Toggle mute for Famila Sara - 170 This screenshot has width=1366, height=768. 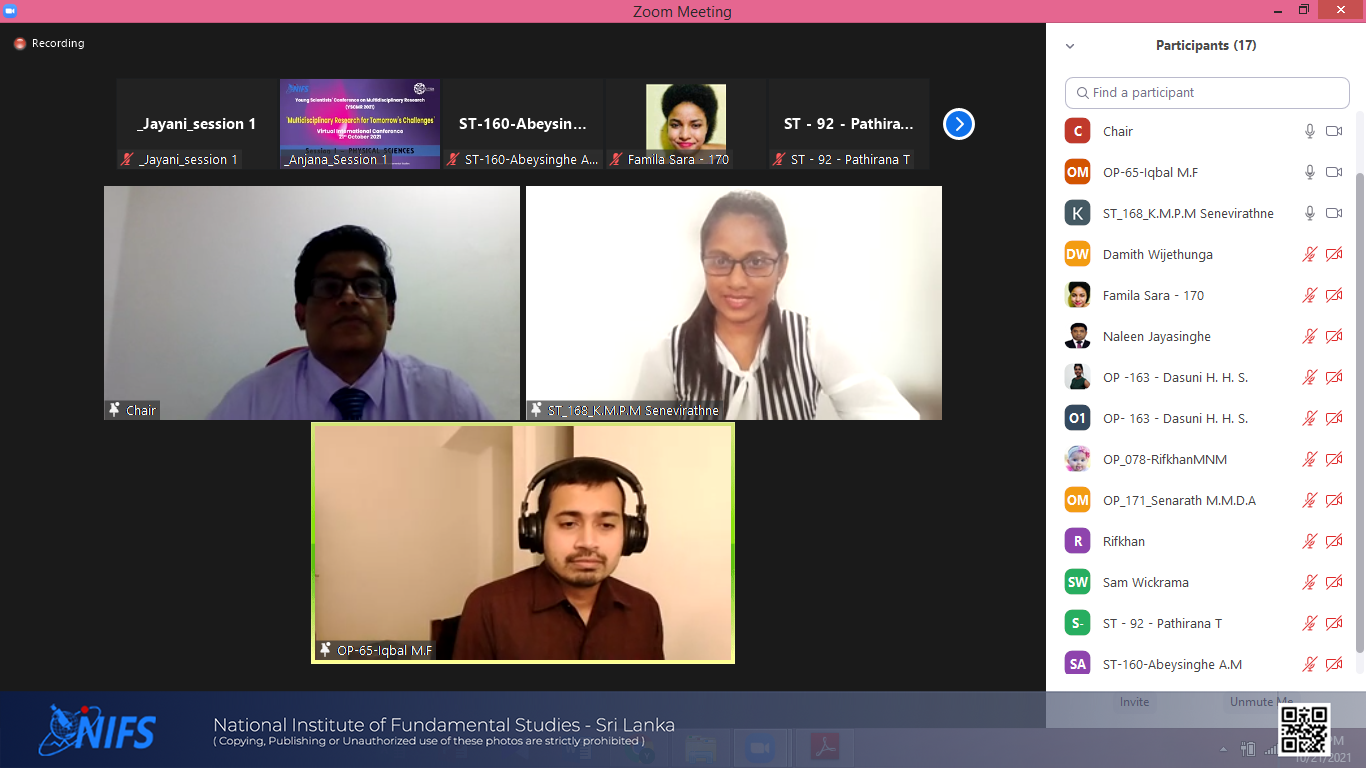click(1309, 295)
